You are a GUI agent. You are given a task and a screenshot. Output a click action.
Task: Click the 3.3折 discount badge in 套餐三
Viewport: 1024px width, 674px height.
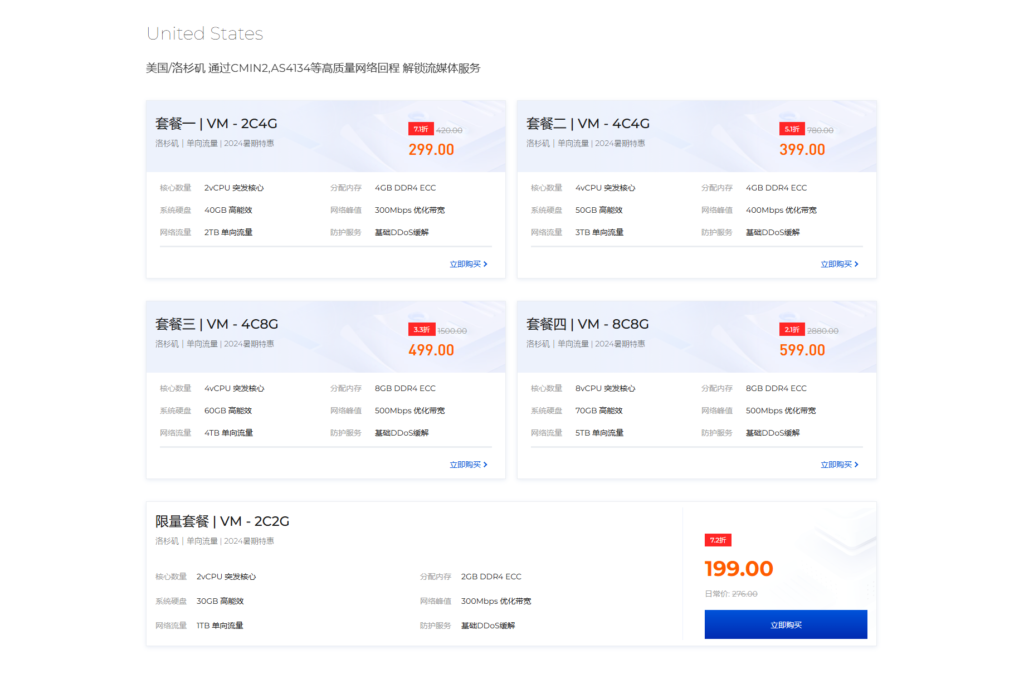(421, 330)
